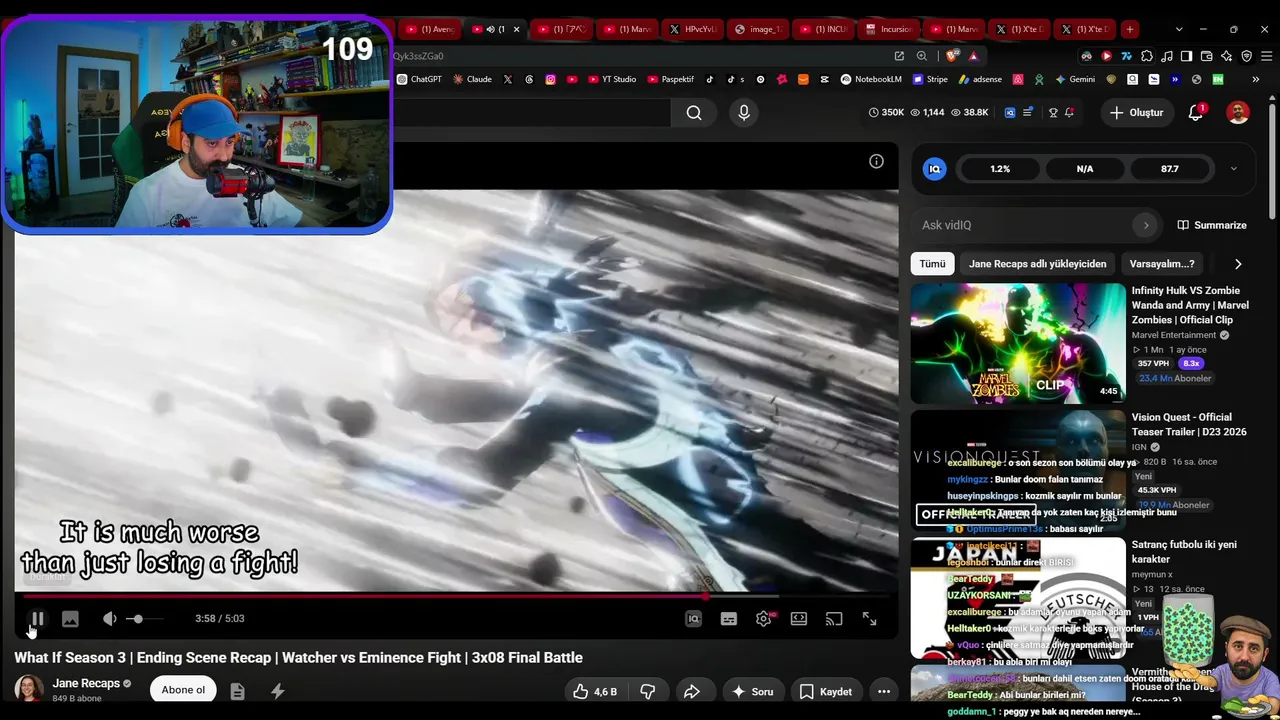This screenshot has width=1280, height=720.
Task: Switch to the image_1 browser tab
Action: point(758,29)
